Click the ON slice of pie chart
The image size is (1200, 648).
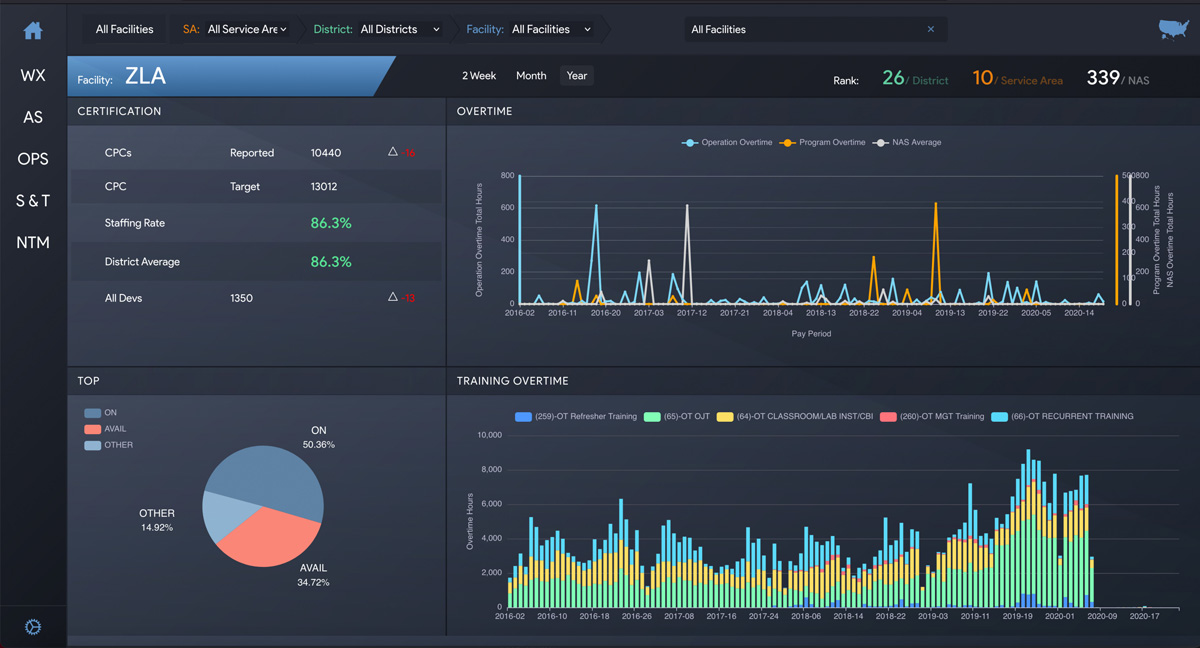(x=275, y=478)
